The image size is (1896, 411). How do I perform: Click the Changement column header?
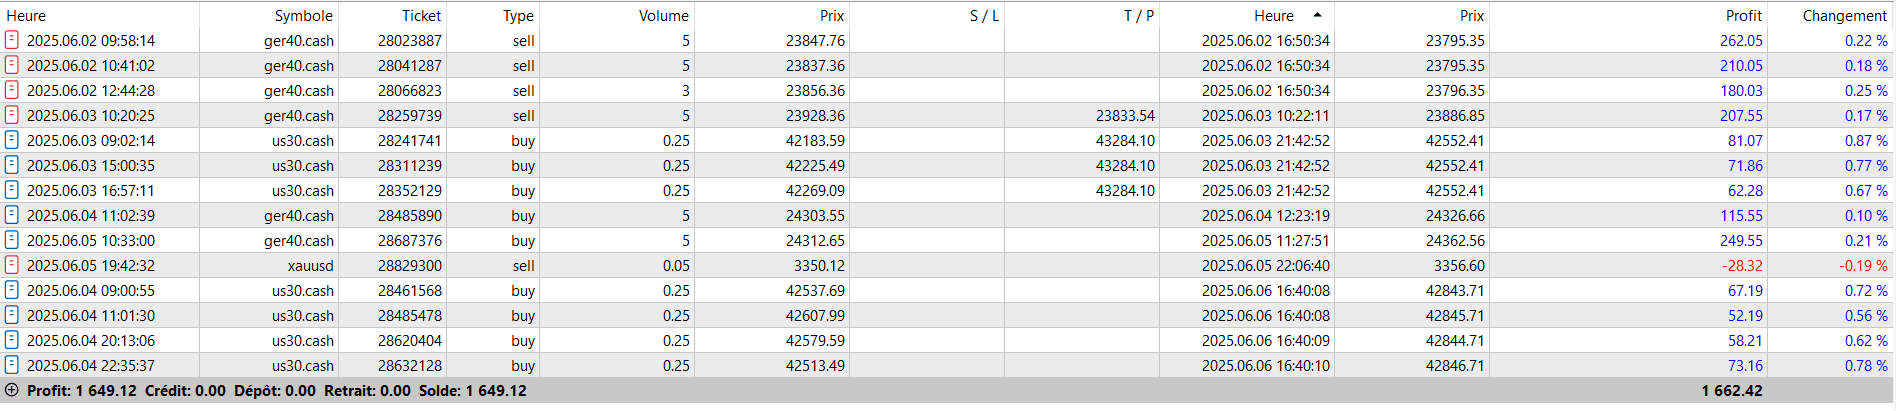1845,15
